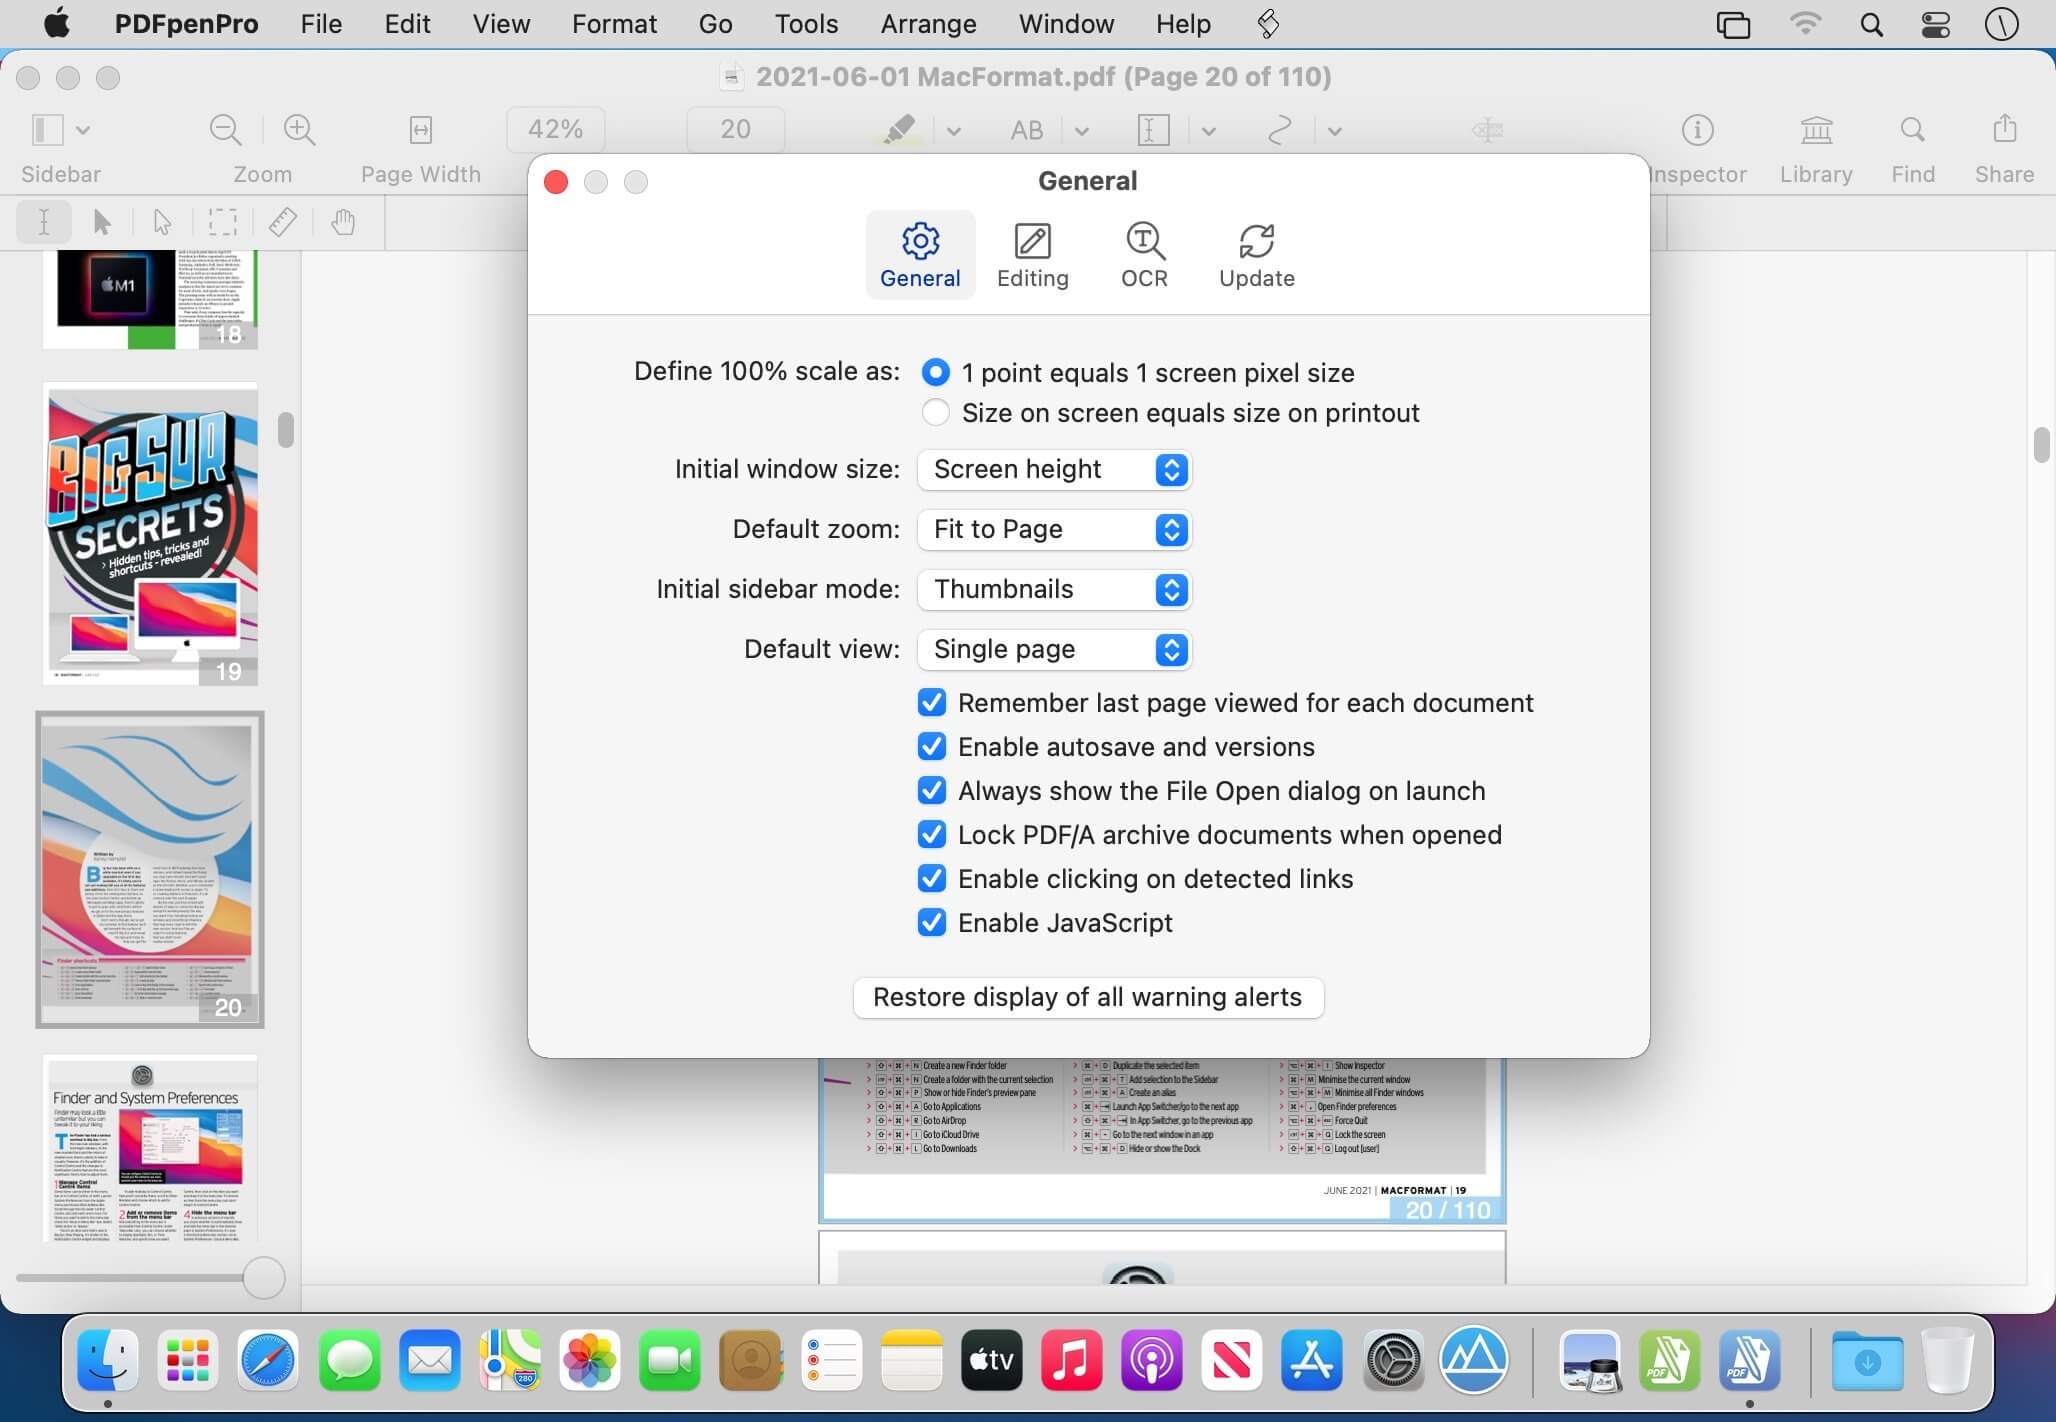
Task: Select the hand scroll tool
Action: coord(343,222)
